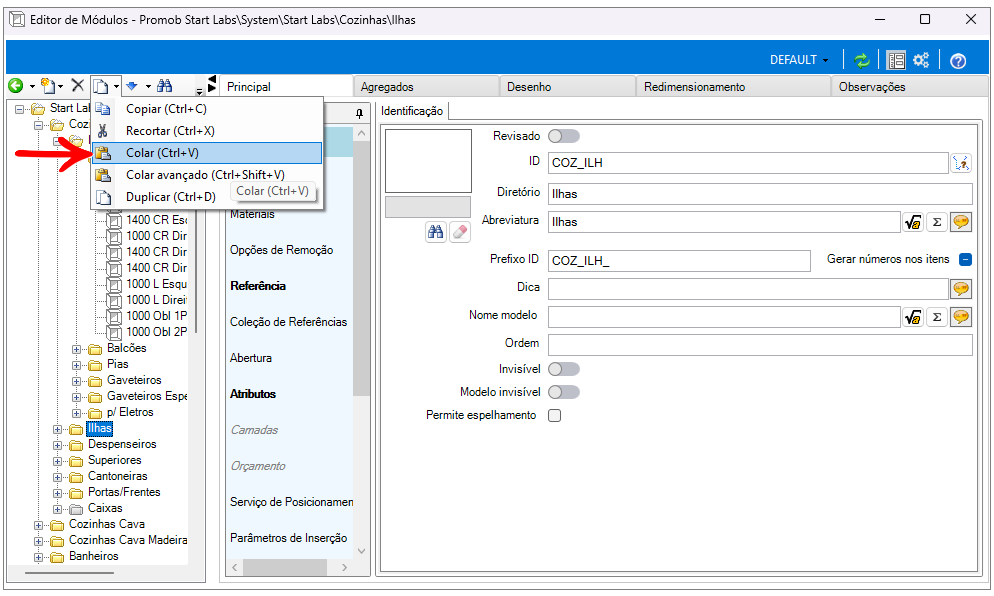The width and height of the screenshot is (994, 596).
Task: Expand the Banheiros tree node
Action: [40, 556]
